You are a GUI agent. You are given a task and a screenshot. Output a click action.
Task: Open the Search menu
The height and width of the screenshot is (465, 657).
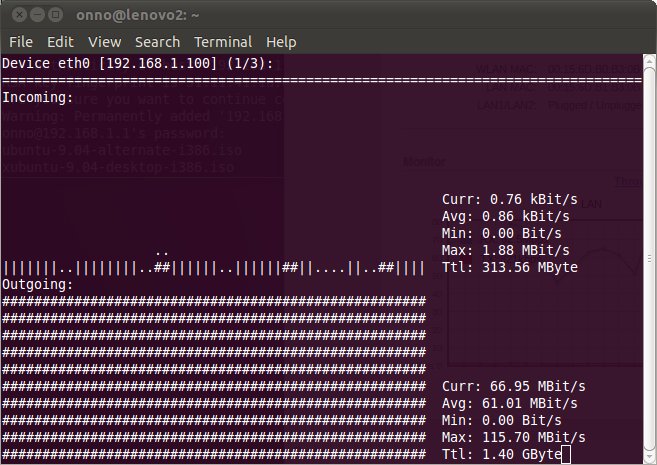pyautogui.click(x=157, y=42)
